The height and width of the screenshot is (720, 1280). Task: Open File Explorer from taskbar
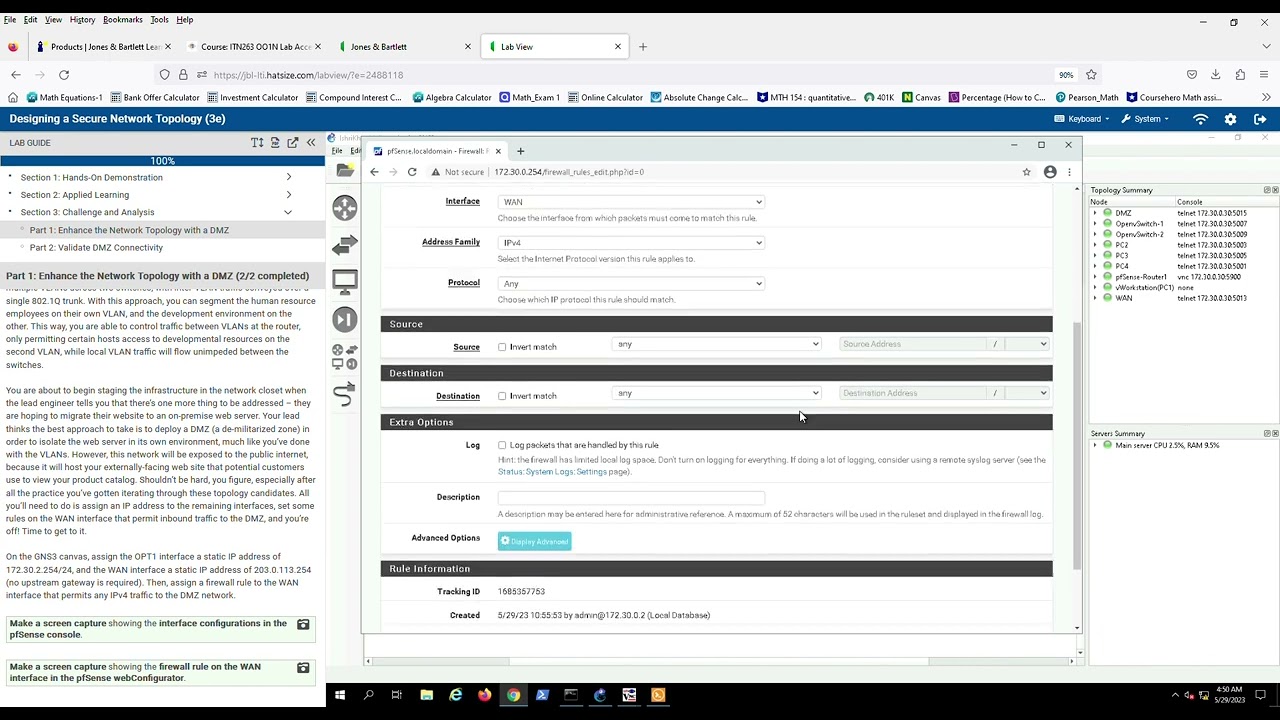pos(426,695)
